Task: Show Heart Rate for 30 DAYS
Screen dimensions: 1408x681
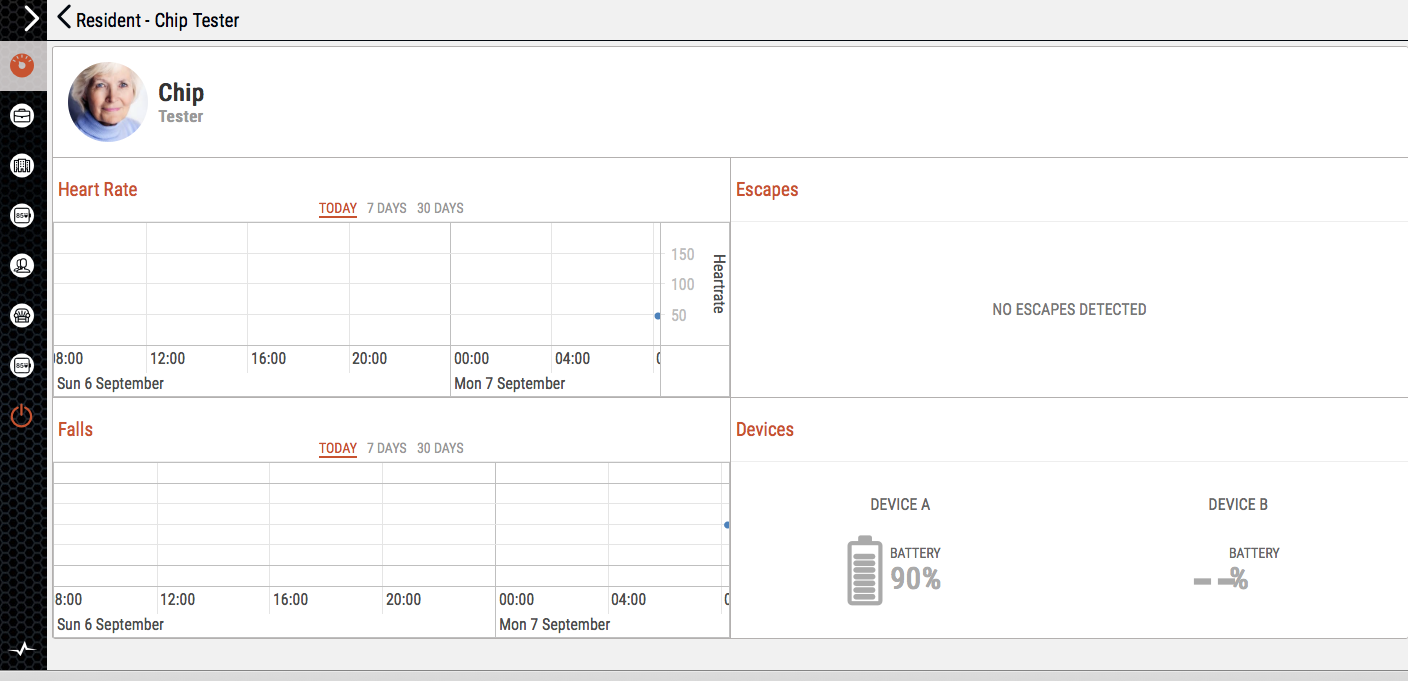Action: click(x=440, y=208)
